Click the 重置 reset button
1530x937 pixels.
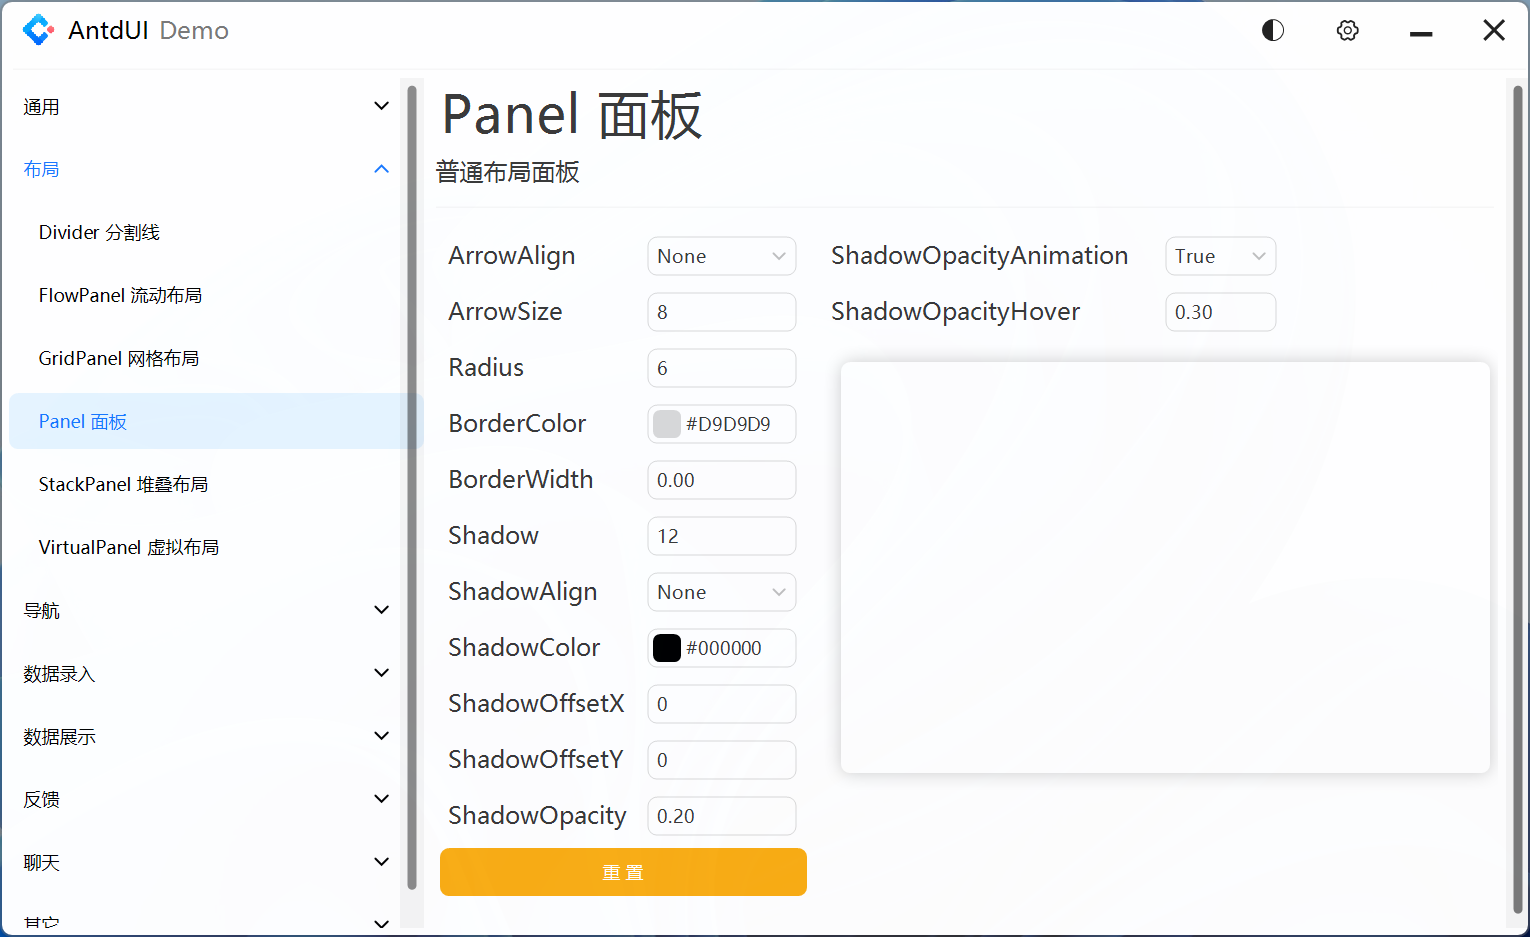click(623, 871)
